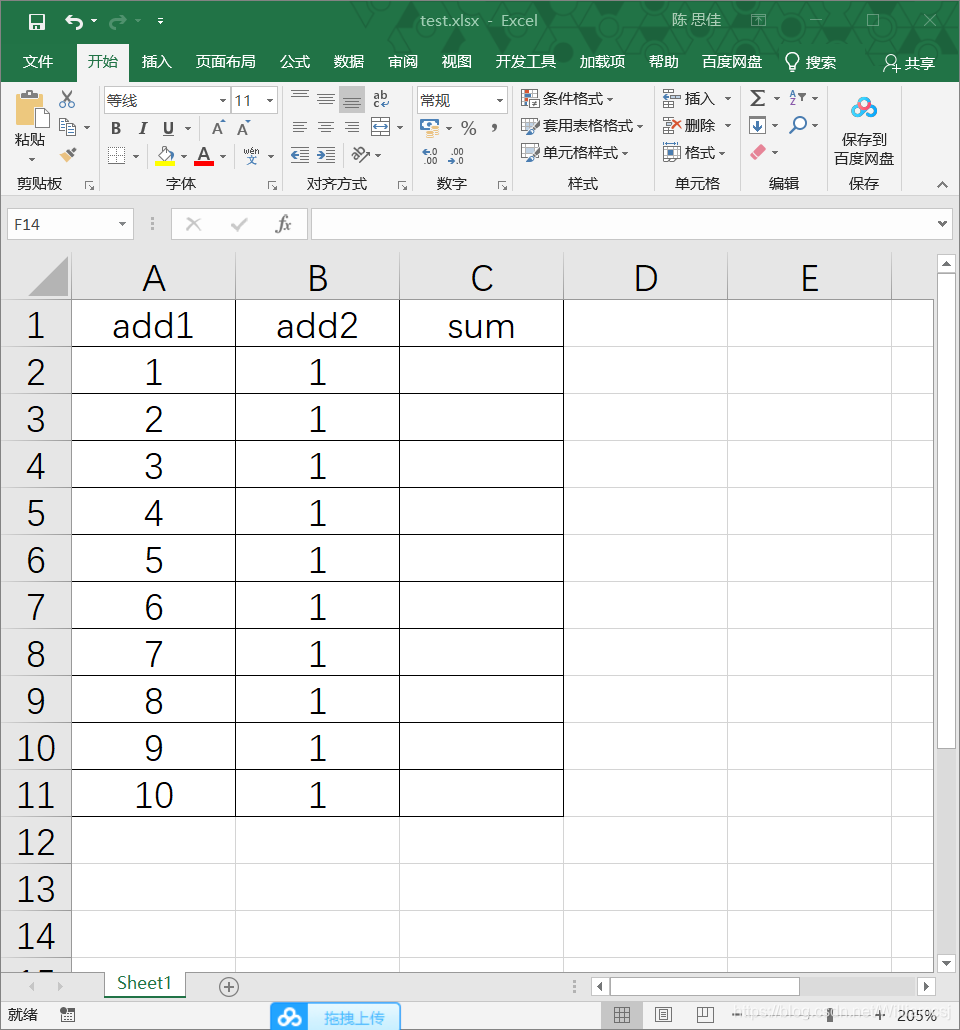
Task: Open the Name Box dropdown for F14
Action: pos(122,224)
